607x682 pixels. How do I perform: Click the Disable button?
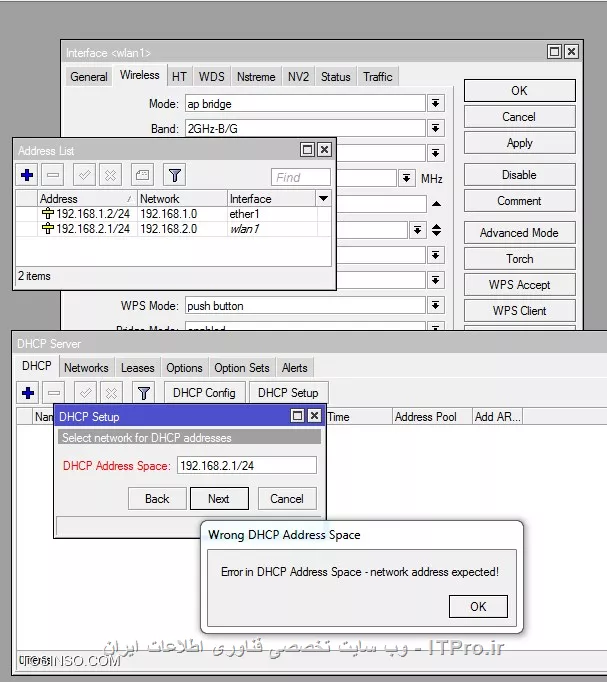click(520, 175)
